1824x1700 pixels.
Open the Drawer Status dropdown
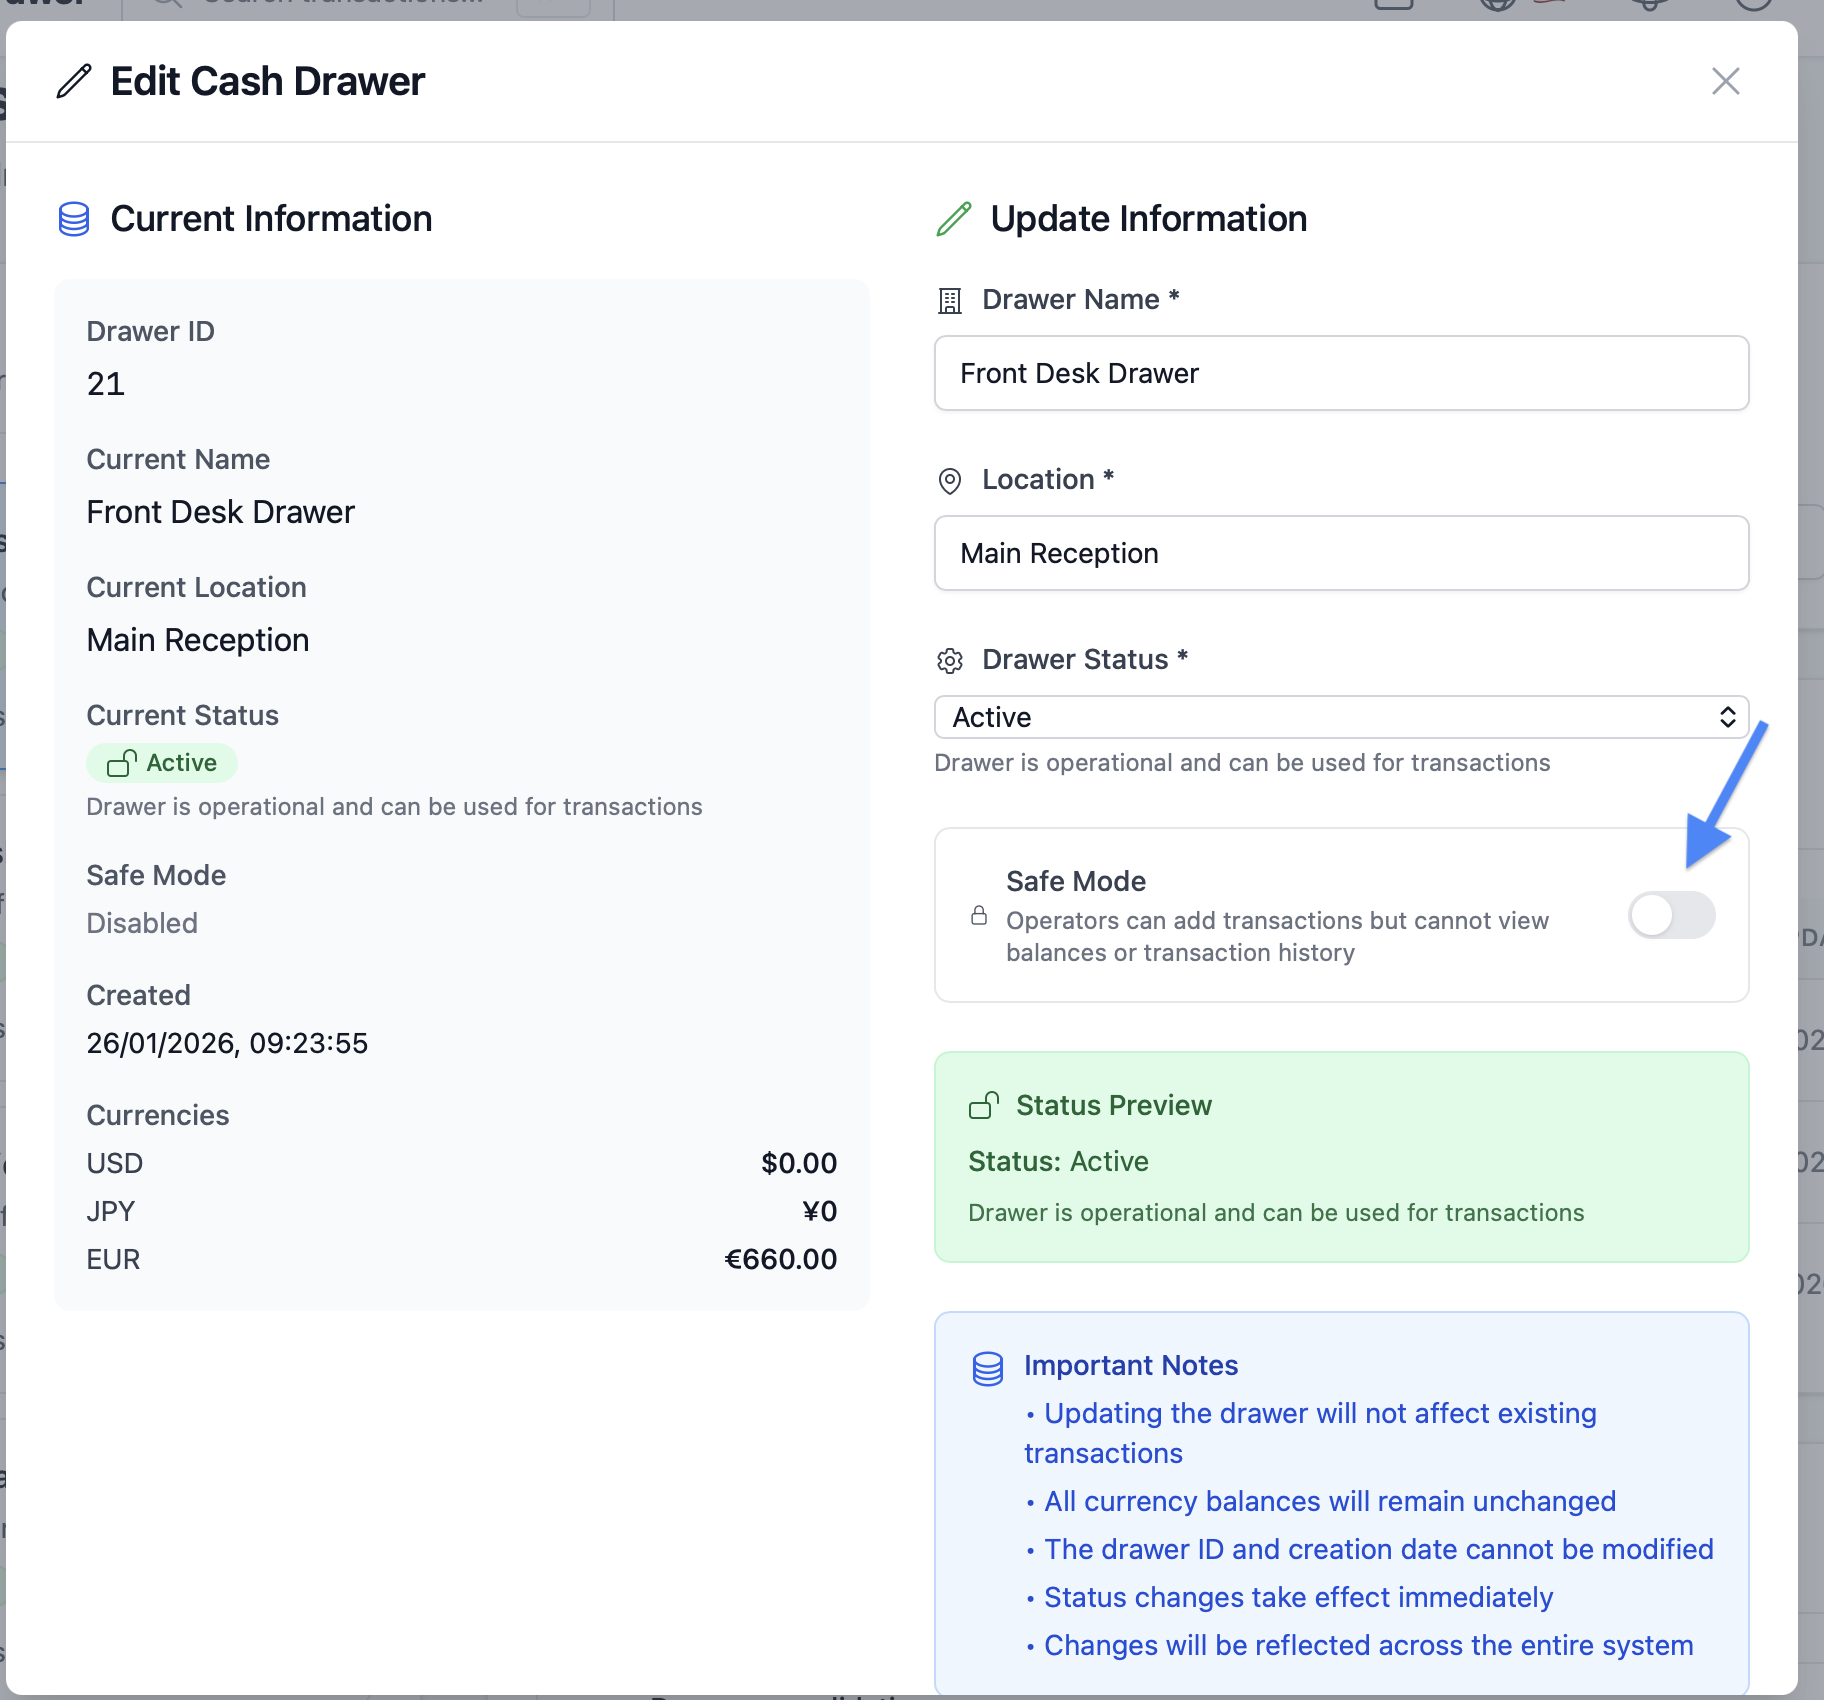click(x=1340, y=717)
